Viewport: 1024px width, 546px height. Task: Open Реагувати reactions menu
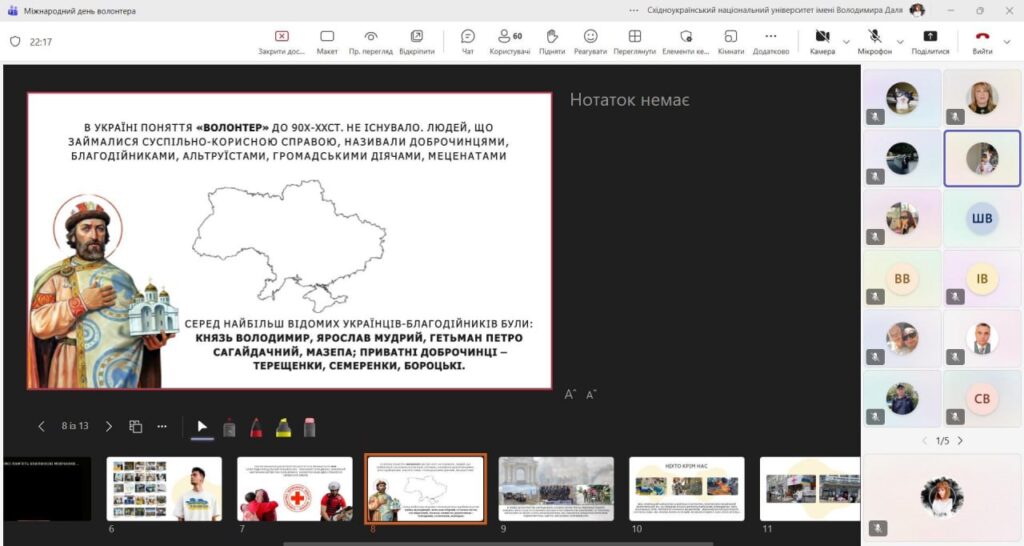tap(590, 41)
